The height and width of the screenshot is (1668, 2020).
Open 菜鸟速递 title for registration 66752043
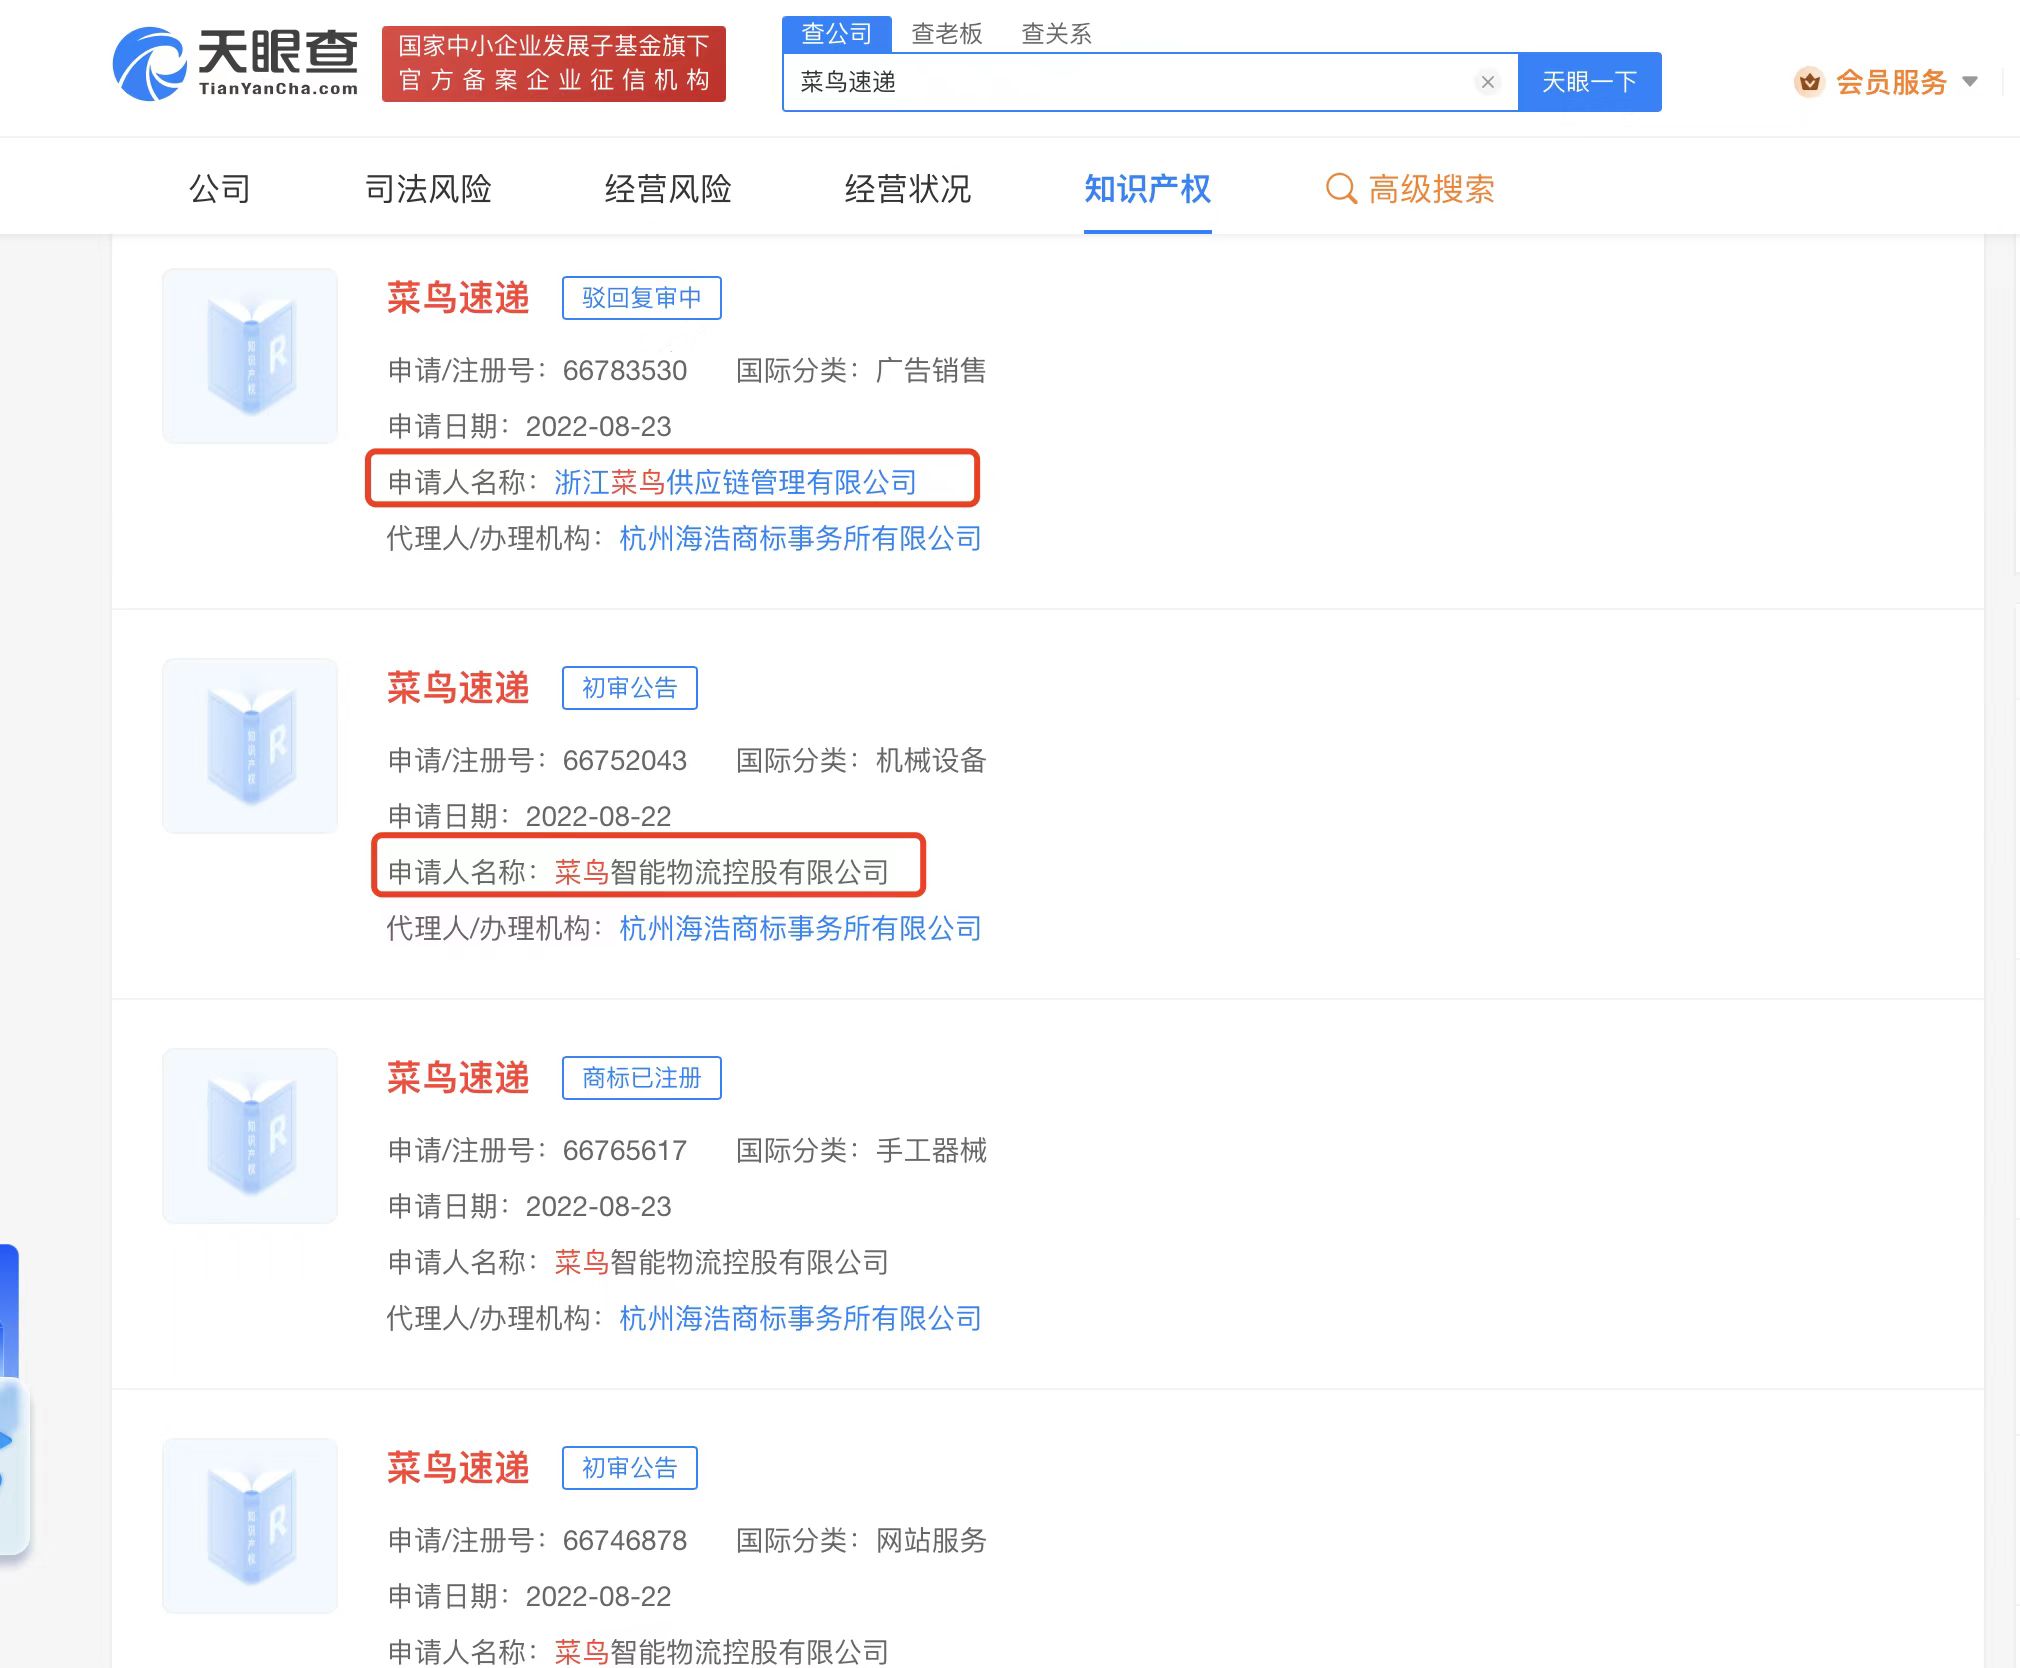click(458, 688)
